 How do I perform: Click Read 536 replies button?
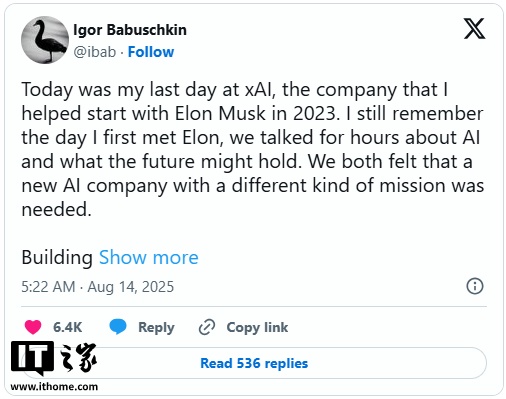tap(254, 363)
